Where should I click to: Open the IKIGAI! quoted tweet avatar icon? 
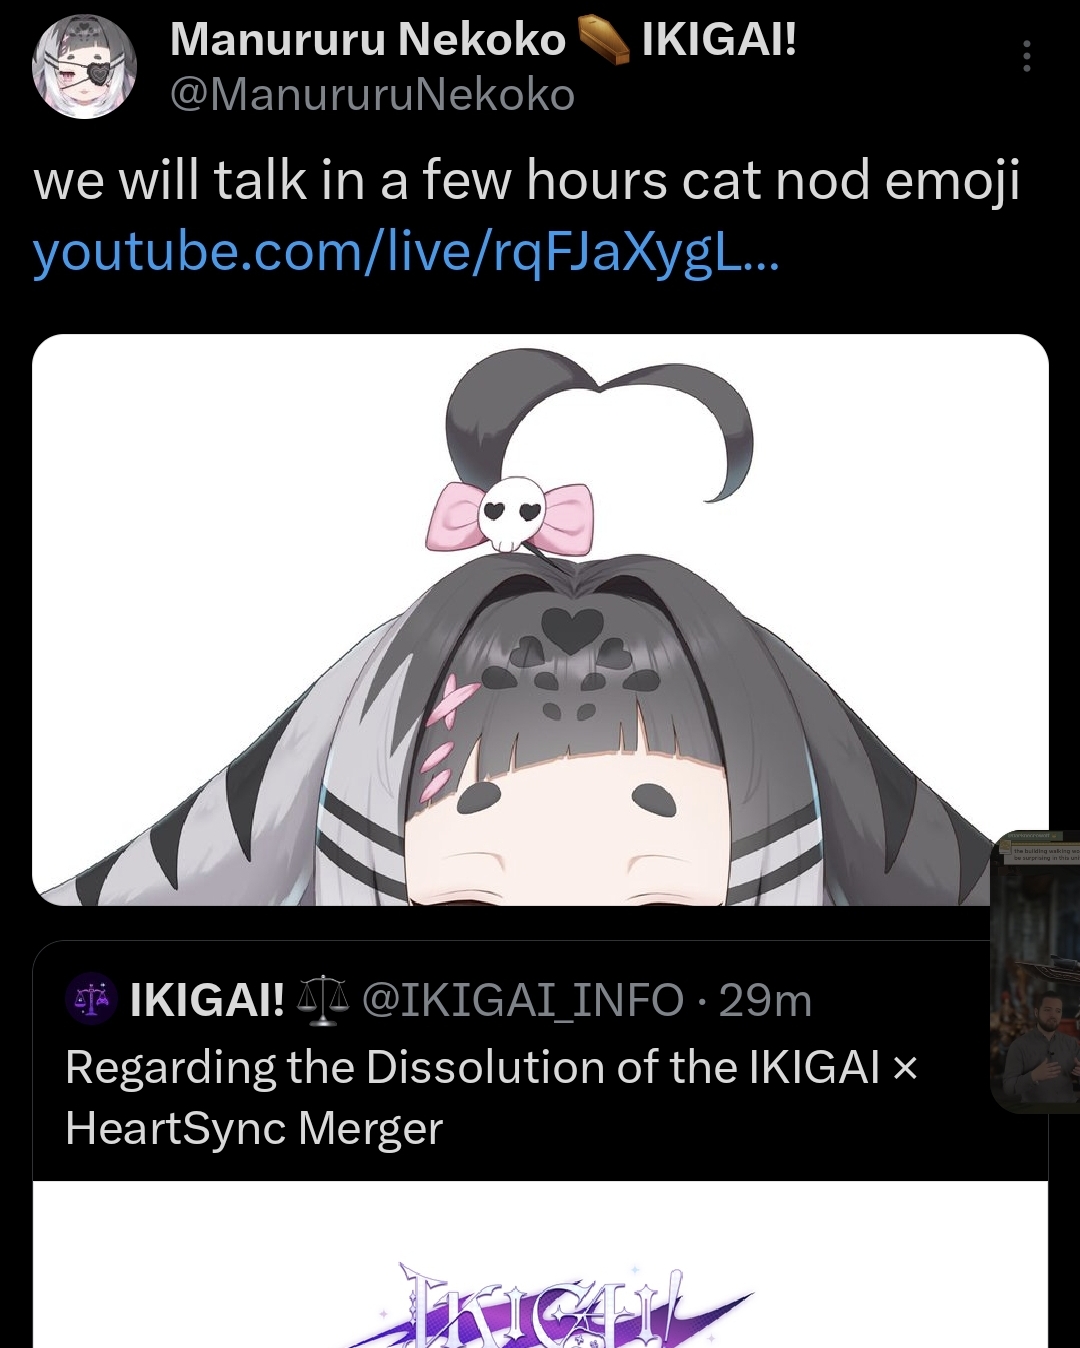(92, 999)
